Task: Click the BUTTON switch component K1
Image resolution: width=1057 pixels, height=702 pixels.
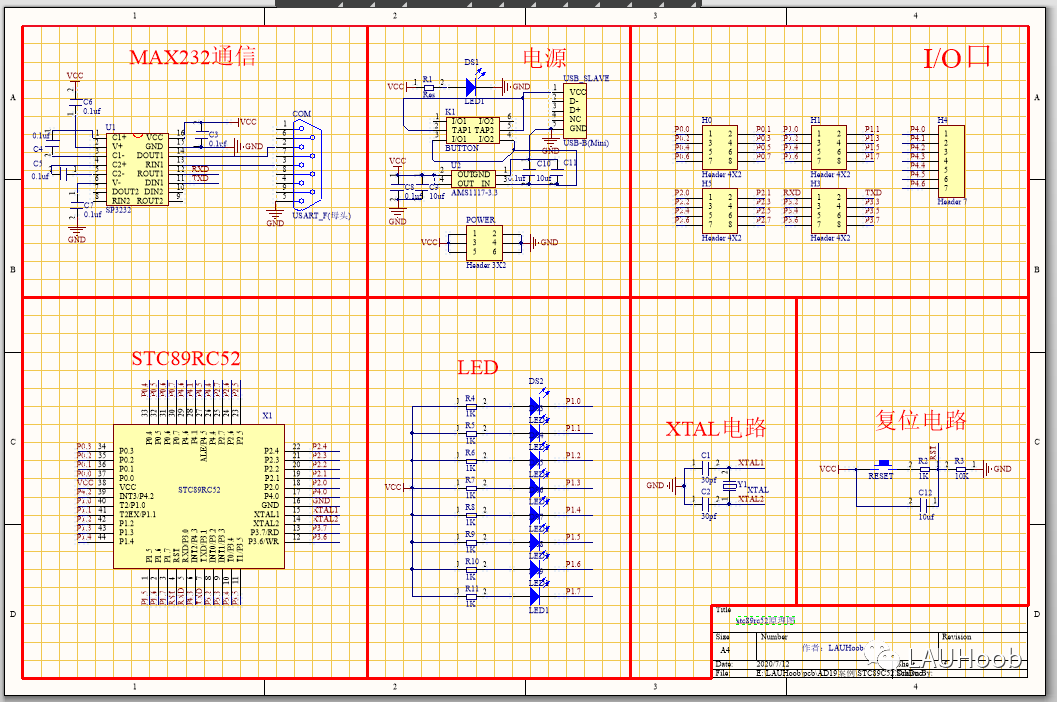Action: click(x=473, y=130)
